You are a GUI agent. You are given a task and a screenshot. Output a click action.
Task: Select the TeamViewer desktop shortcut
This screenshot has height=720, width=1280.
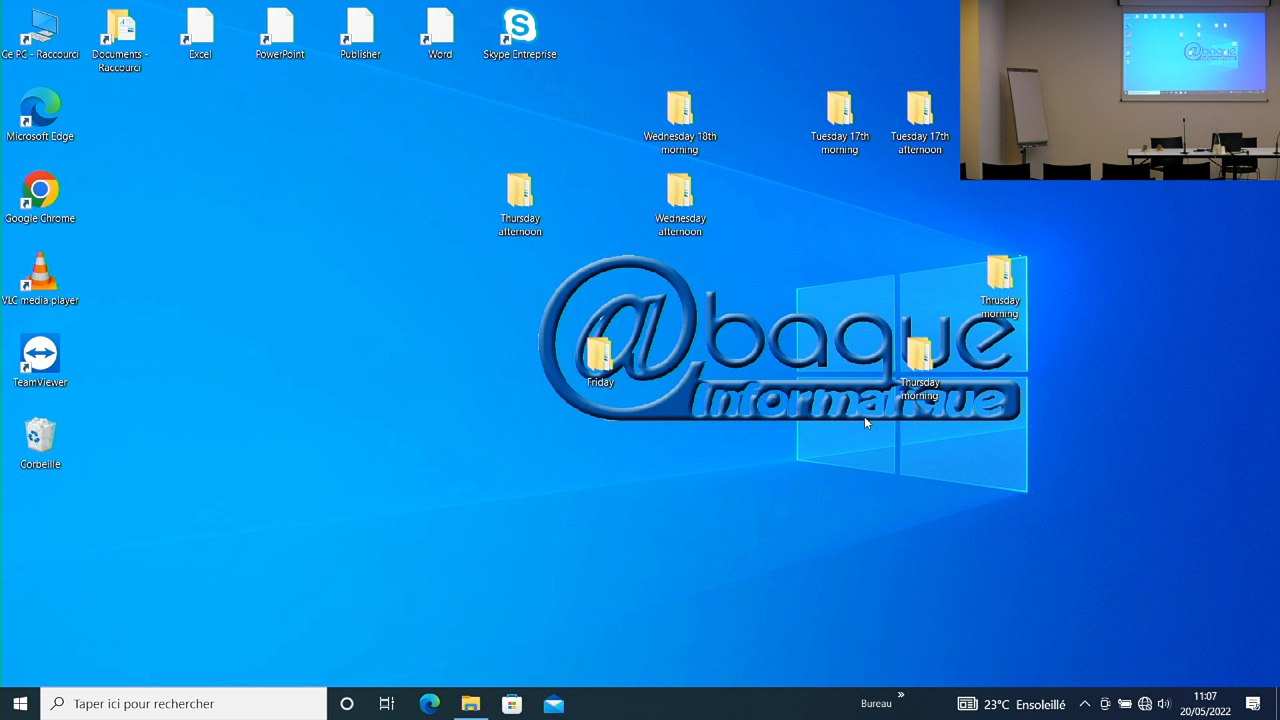[40, 363]
